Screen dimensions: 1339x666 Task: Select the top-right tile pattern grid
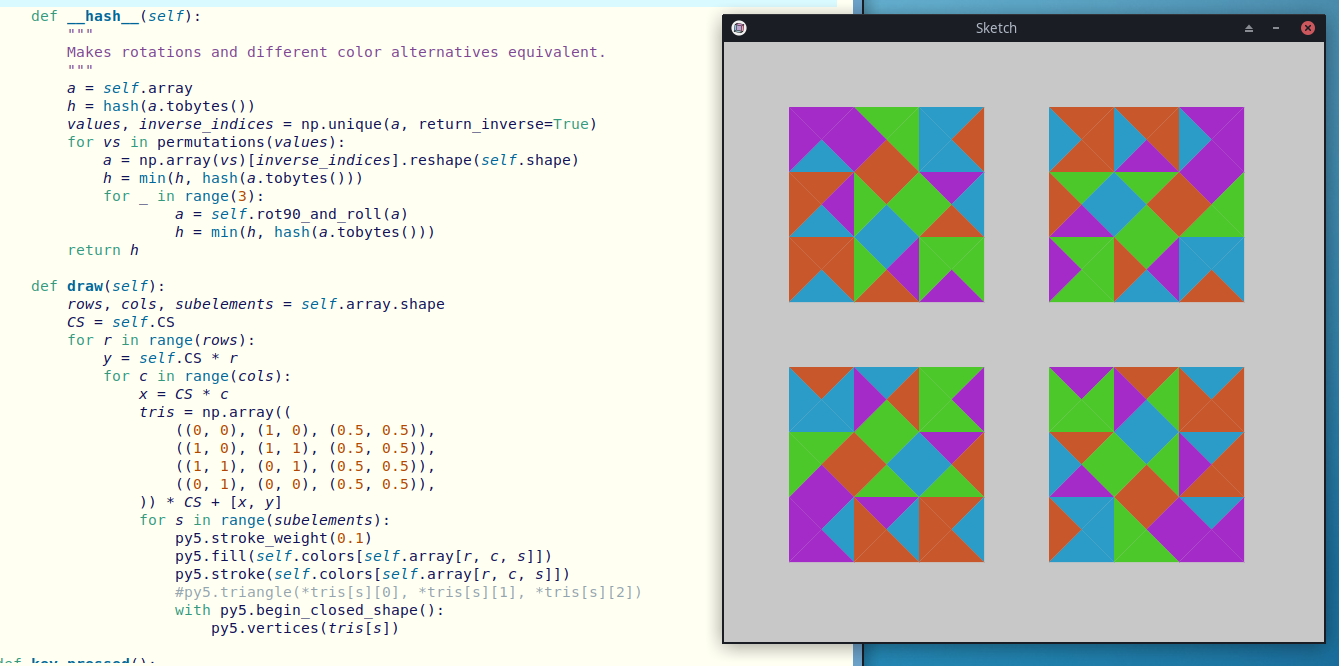[x=1146, y=204]
